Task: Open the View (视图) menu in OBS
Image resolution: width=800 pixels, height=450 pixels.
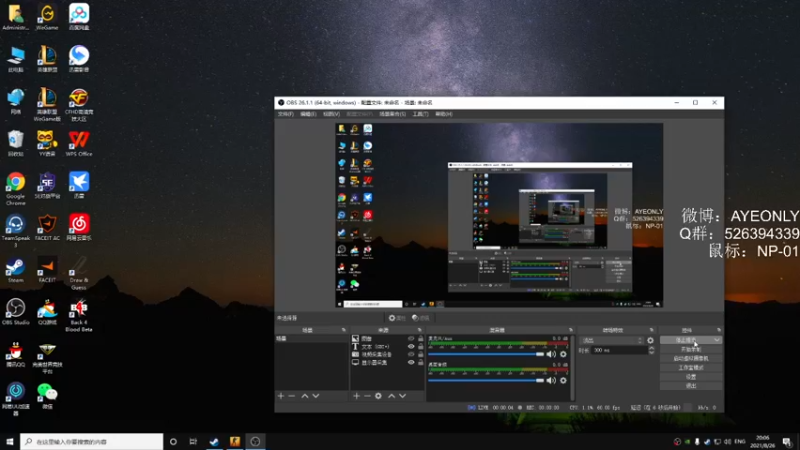Action: click(x=332, y=114)
